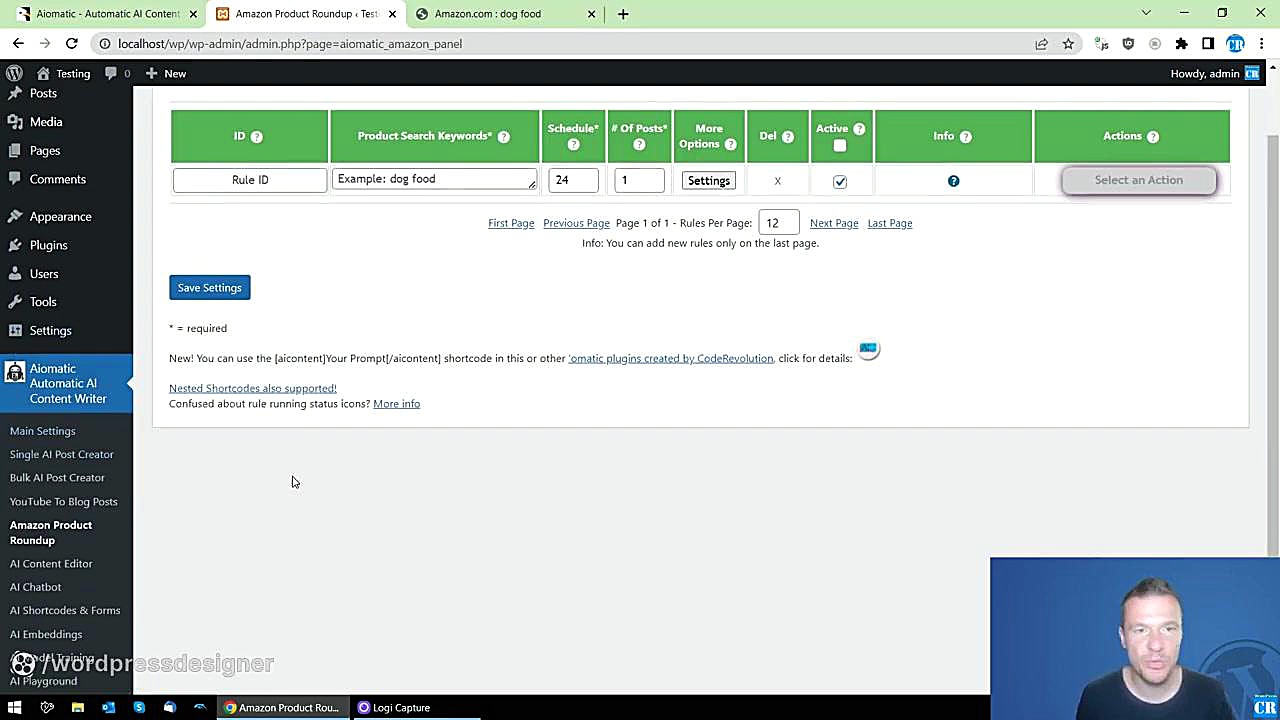
Task: Switch to the Amazon.com dog food tab
Action: [506, 14]
